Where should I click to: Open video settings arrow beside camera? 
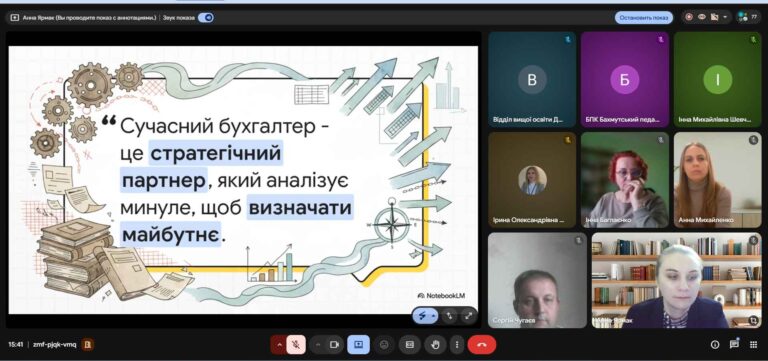pos(318,345)
